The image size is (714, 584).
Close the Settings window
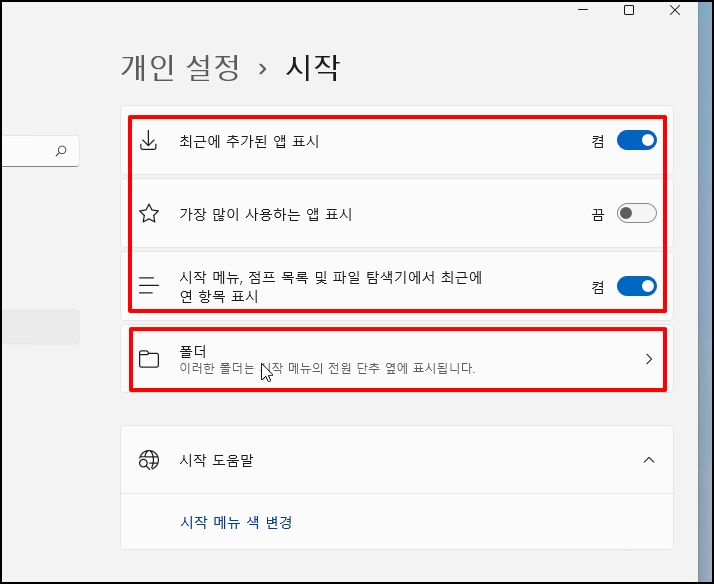[x=675, y=10]
